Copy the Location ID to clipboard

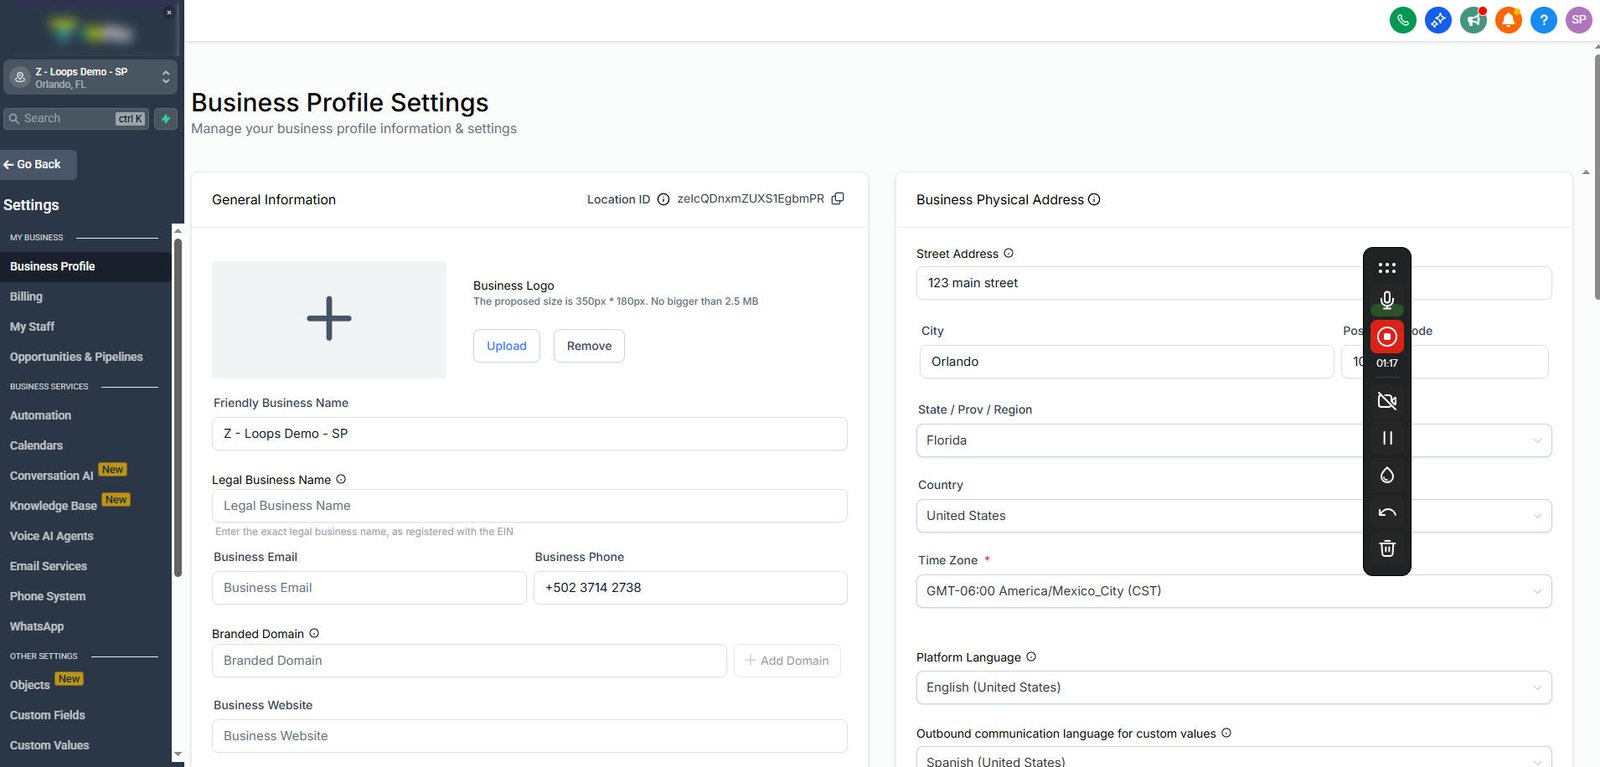[x=838, y=199]
